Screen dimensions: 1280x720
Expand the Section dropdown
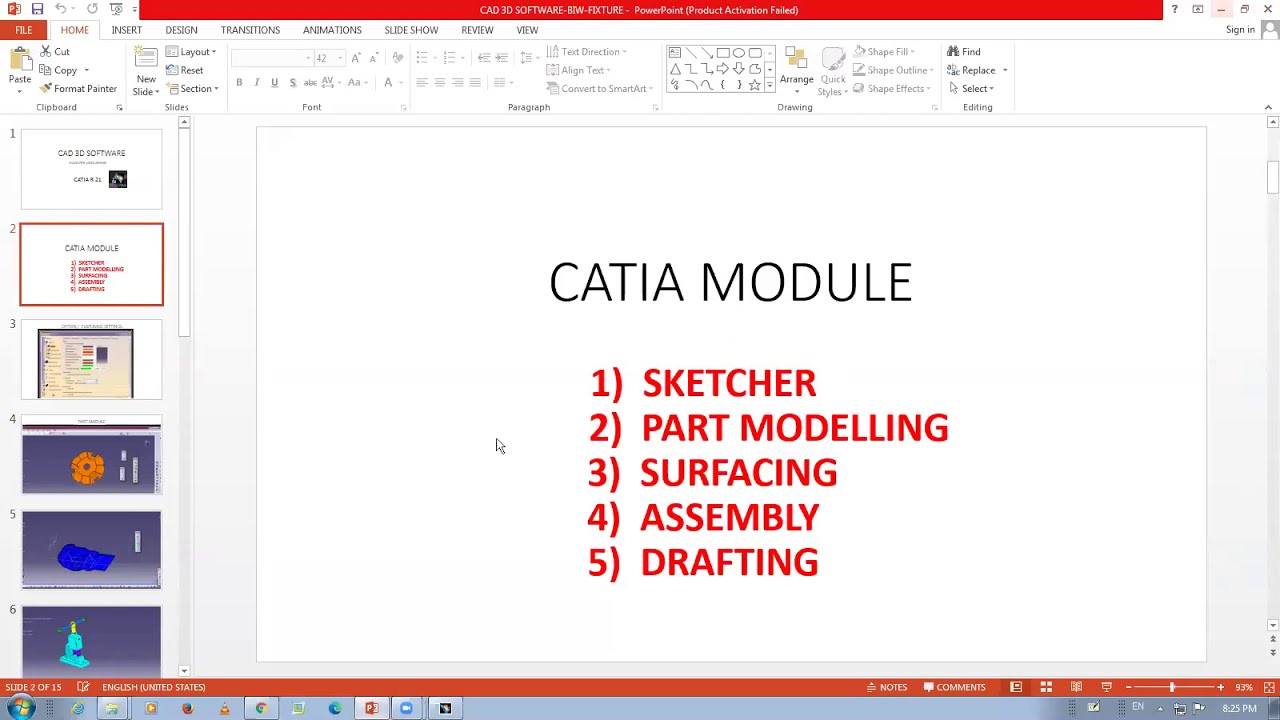coord(194,88)
